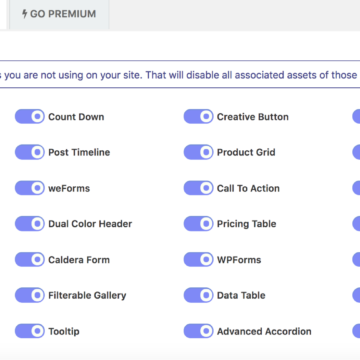The image size is (360, 360).
Task: Disable the Tooltip element toggle
Action: 30,331
